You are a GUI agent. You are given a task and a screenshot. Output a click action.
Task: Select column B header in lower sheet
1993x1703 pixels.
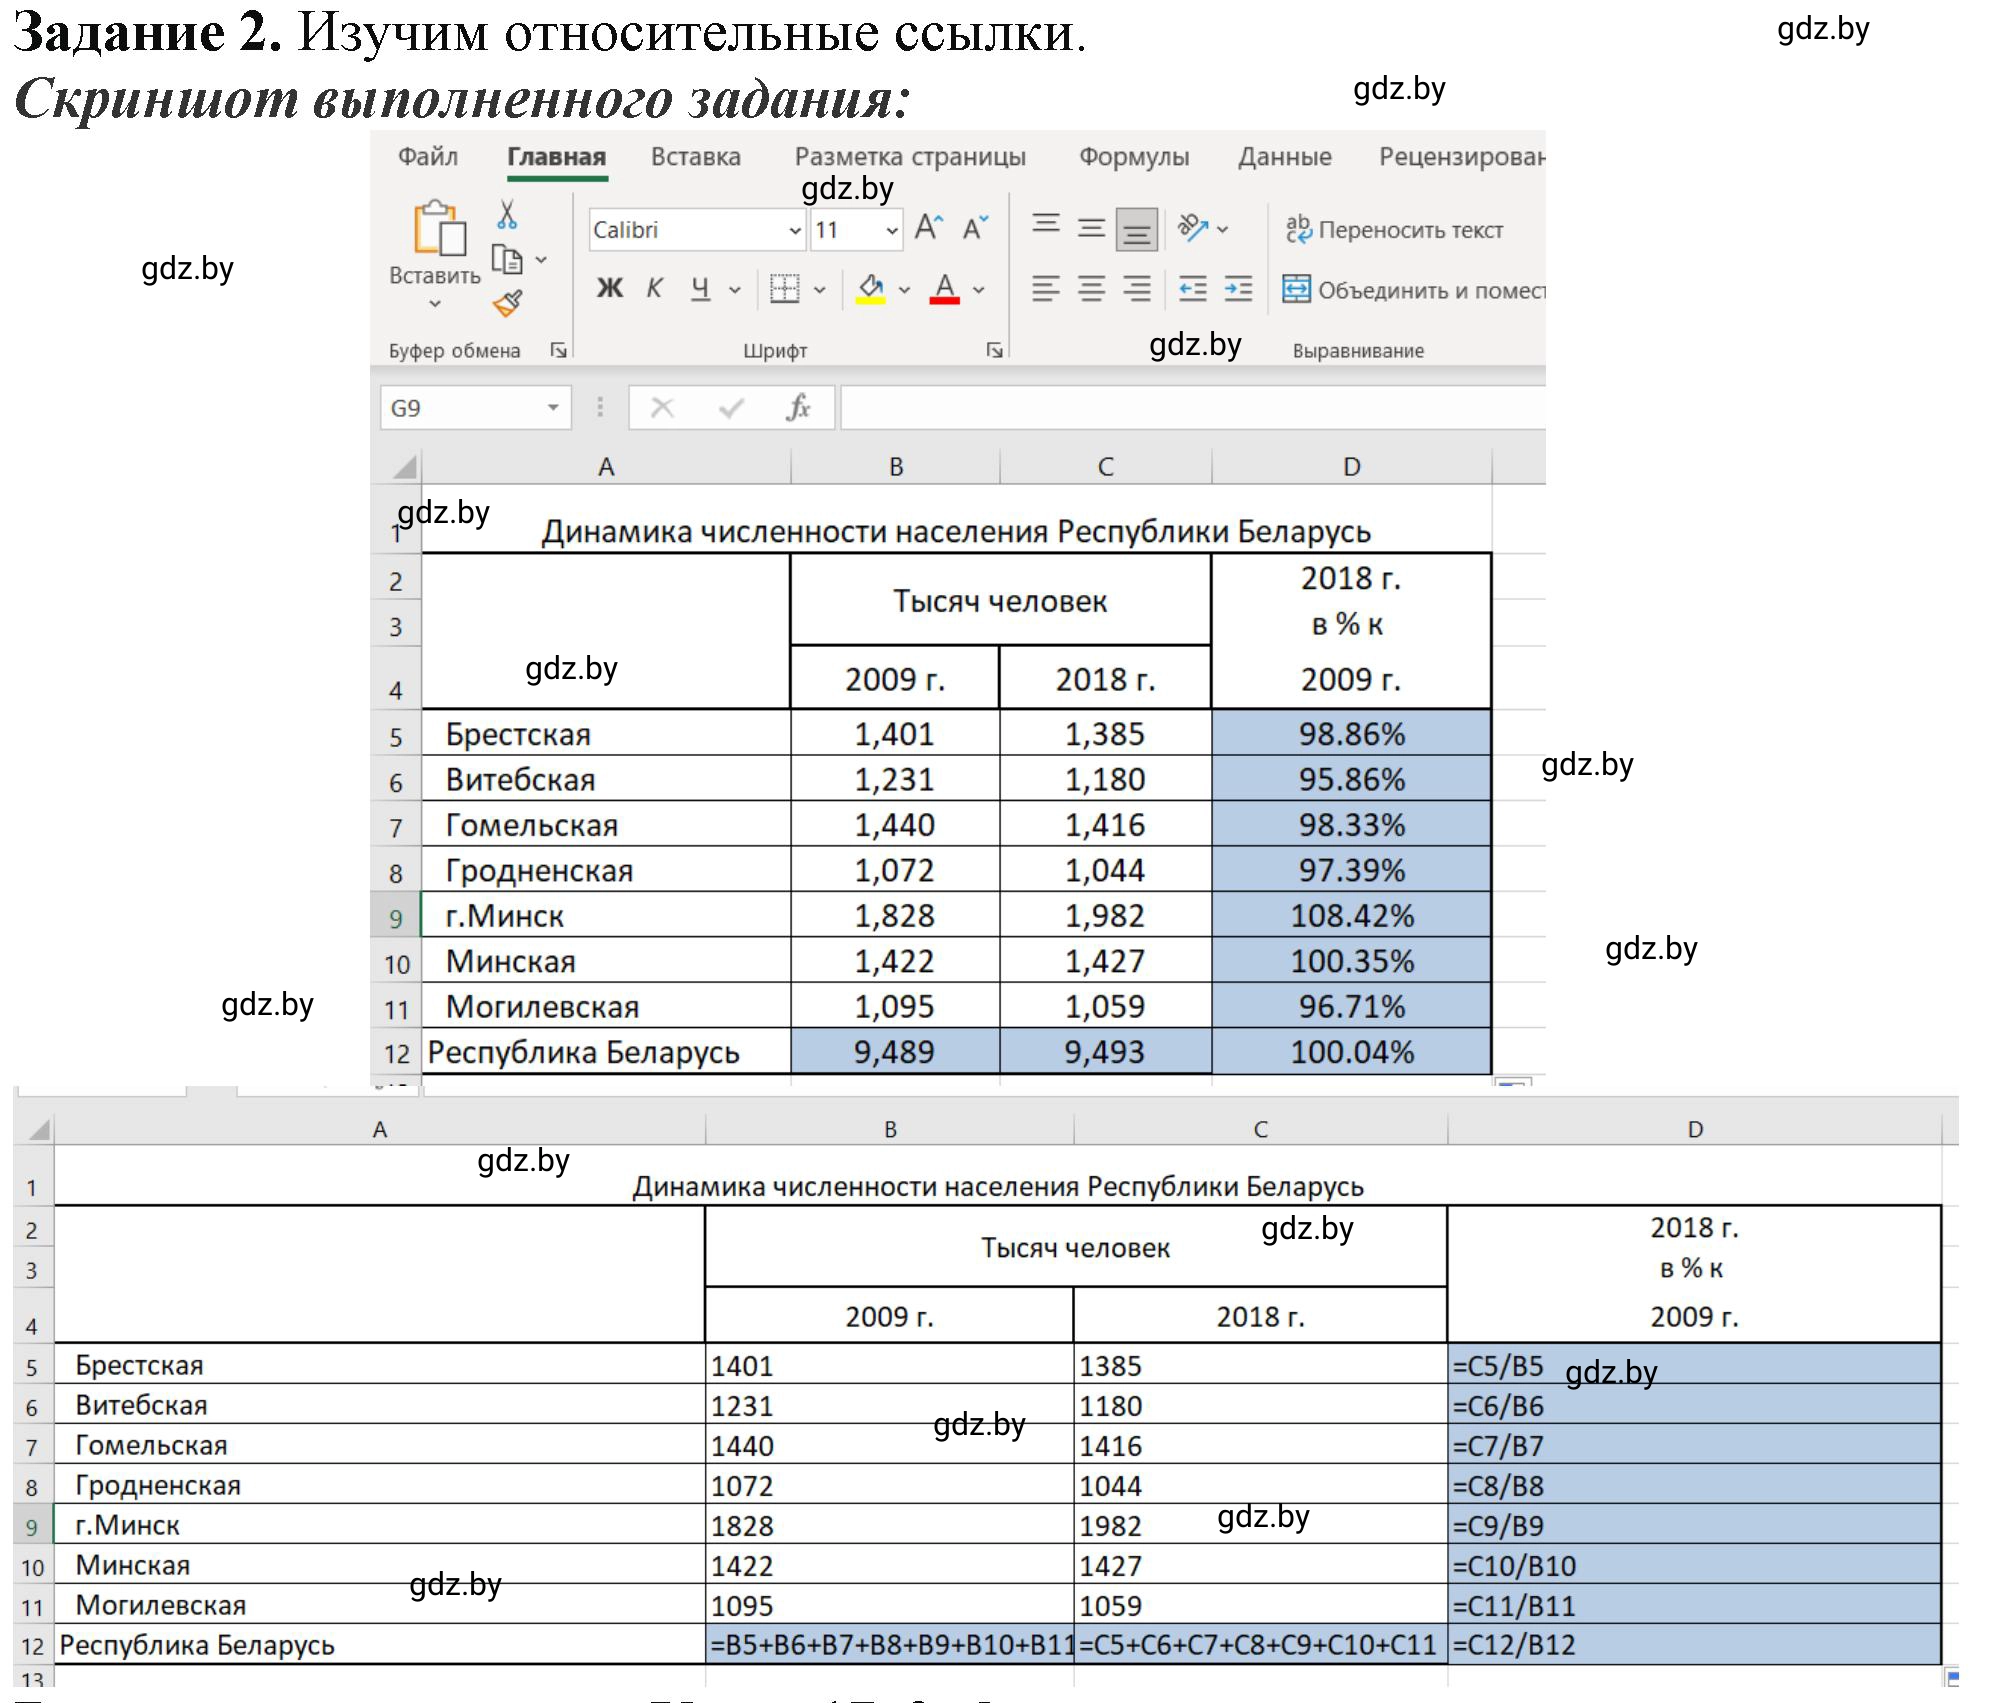click(x=890, y=1129)
